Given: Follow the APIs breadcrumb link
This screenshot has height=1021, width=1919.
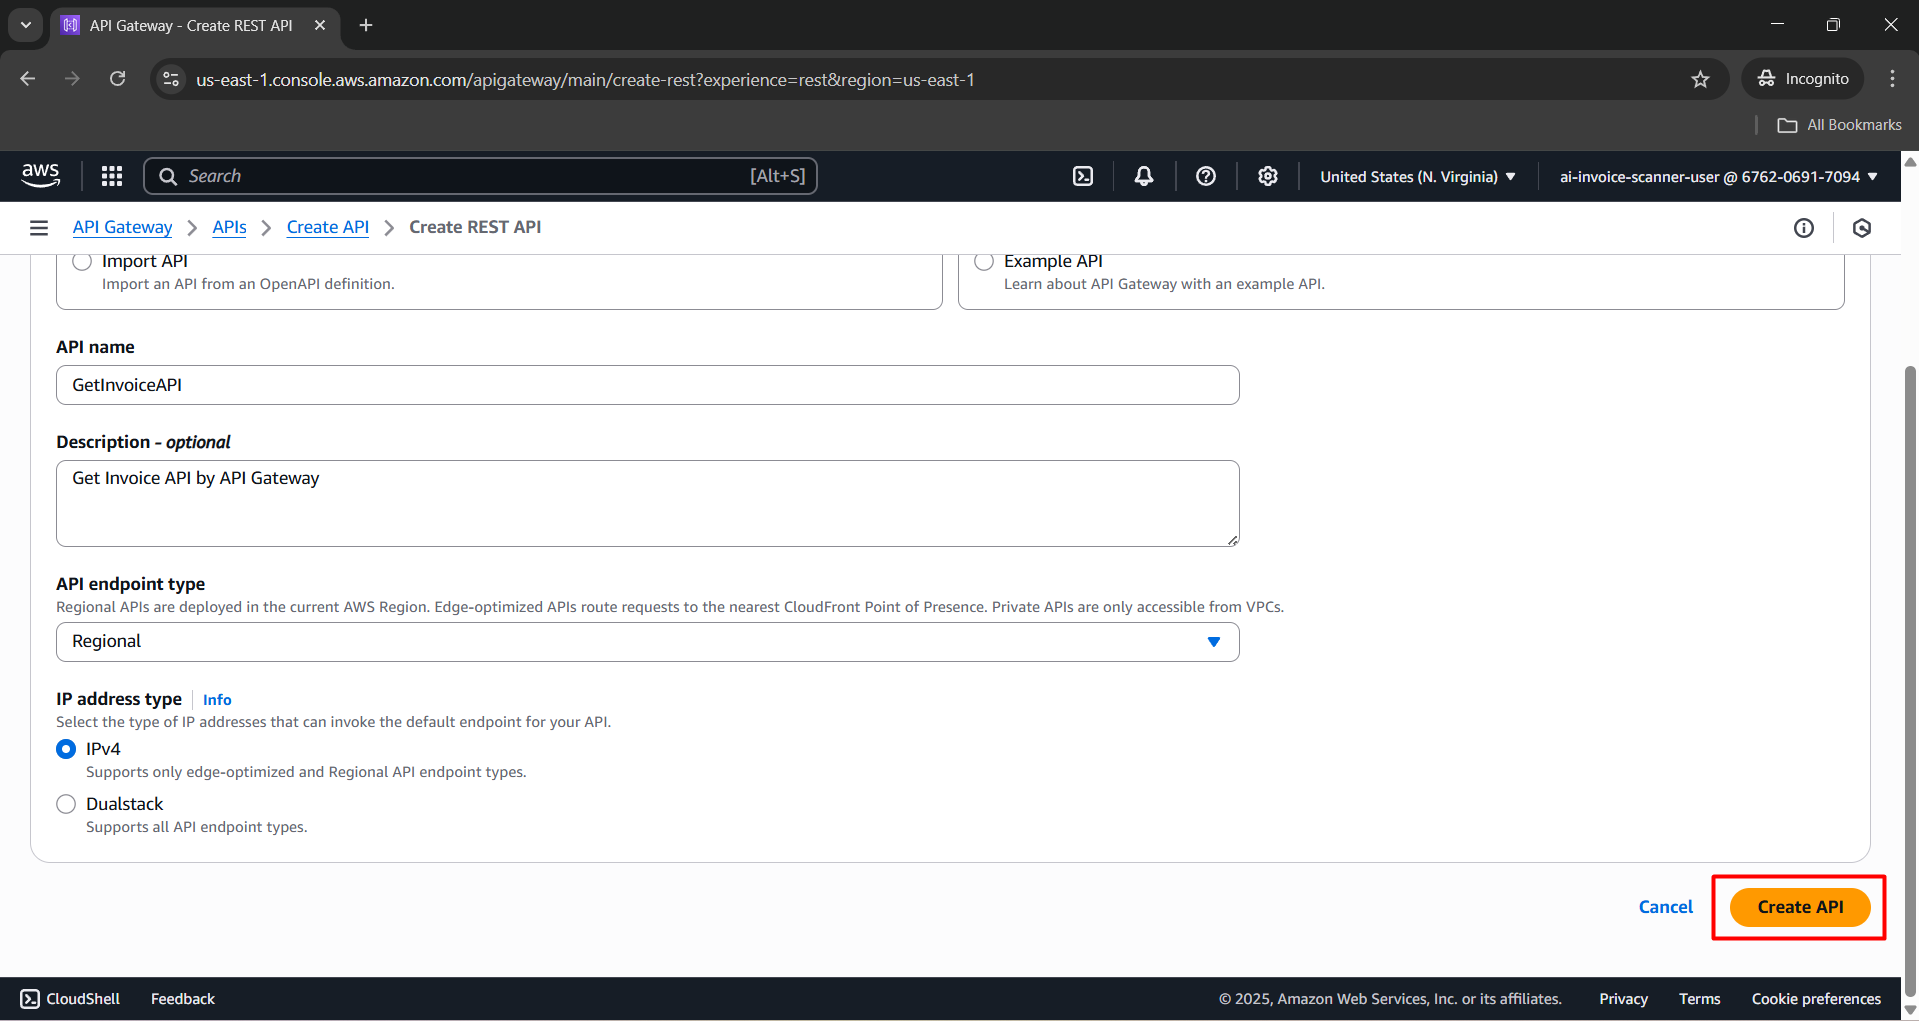Looking at the screenshot, I should 229,227.
